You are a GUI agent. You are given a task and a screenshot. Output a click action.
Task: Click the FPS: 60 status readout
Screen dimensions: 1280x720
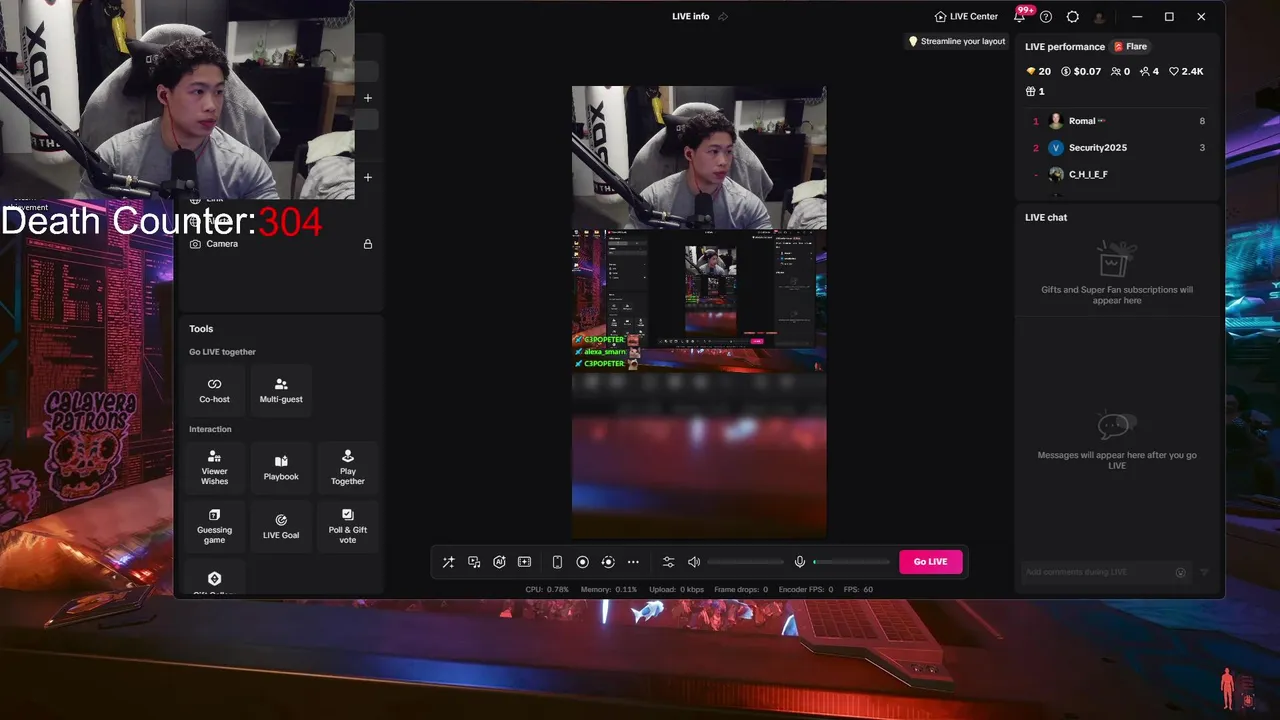pyautogui.click(x=858, y=589)
